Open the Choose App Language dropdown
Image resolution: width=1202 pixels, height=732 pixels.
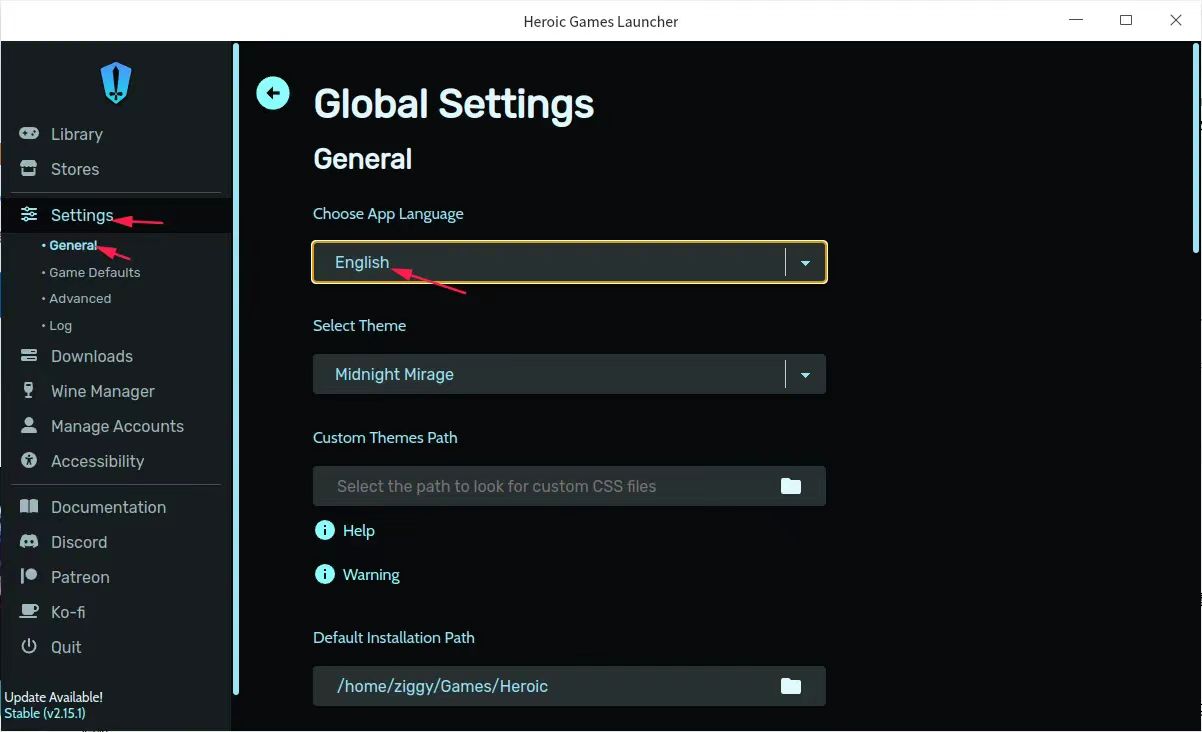tap(569, 262)
